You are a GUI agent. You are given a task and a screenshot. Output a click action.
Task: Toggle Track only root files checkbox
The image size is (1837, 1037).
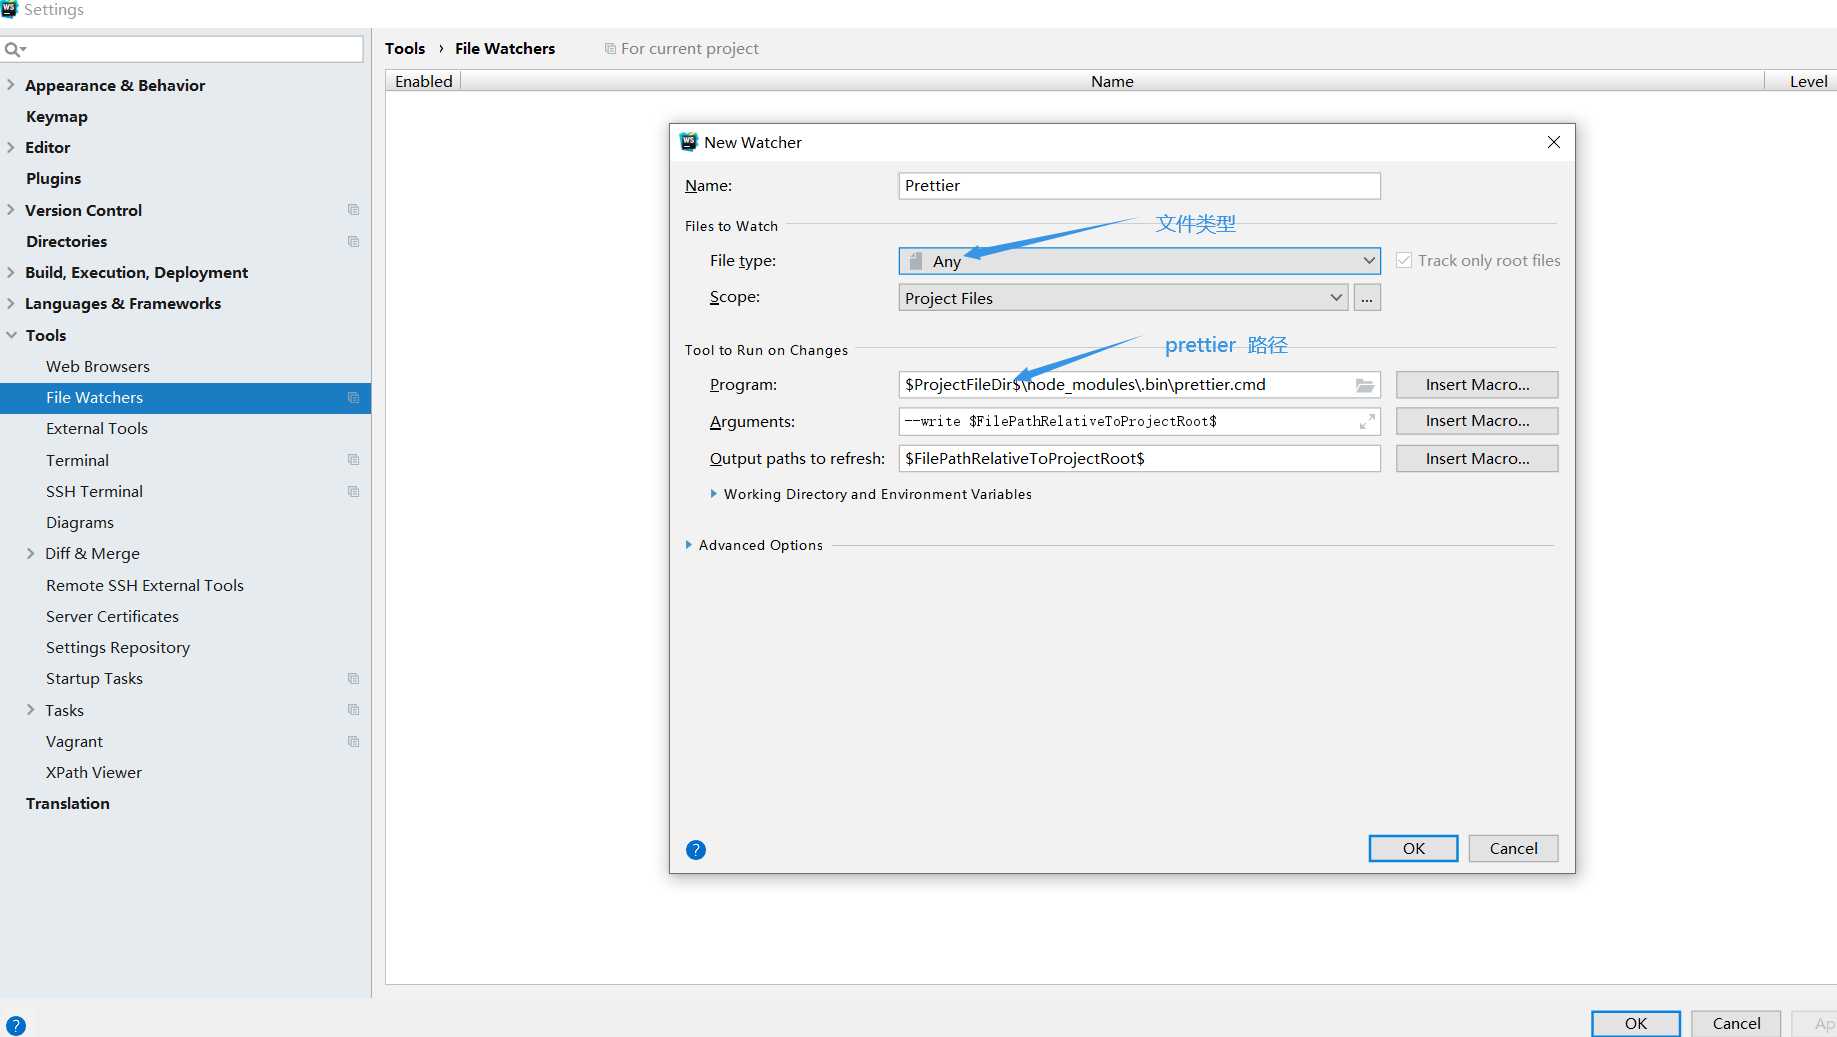pos(1404,261)
